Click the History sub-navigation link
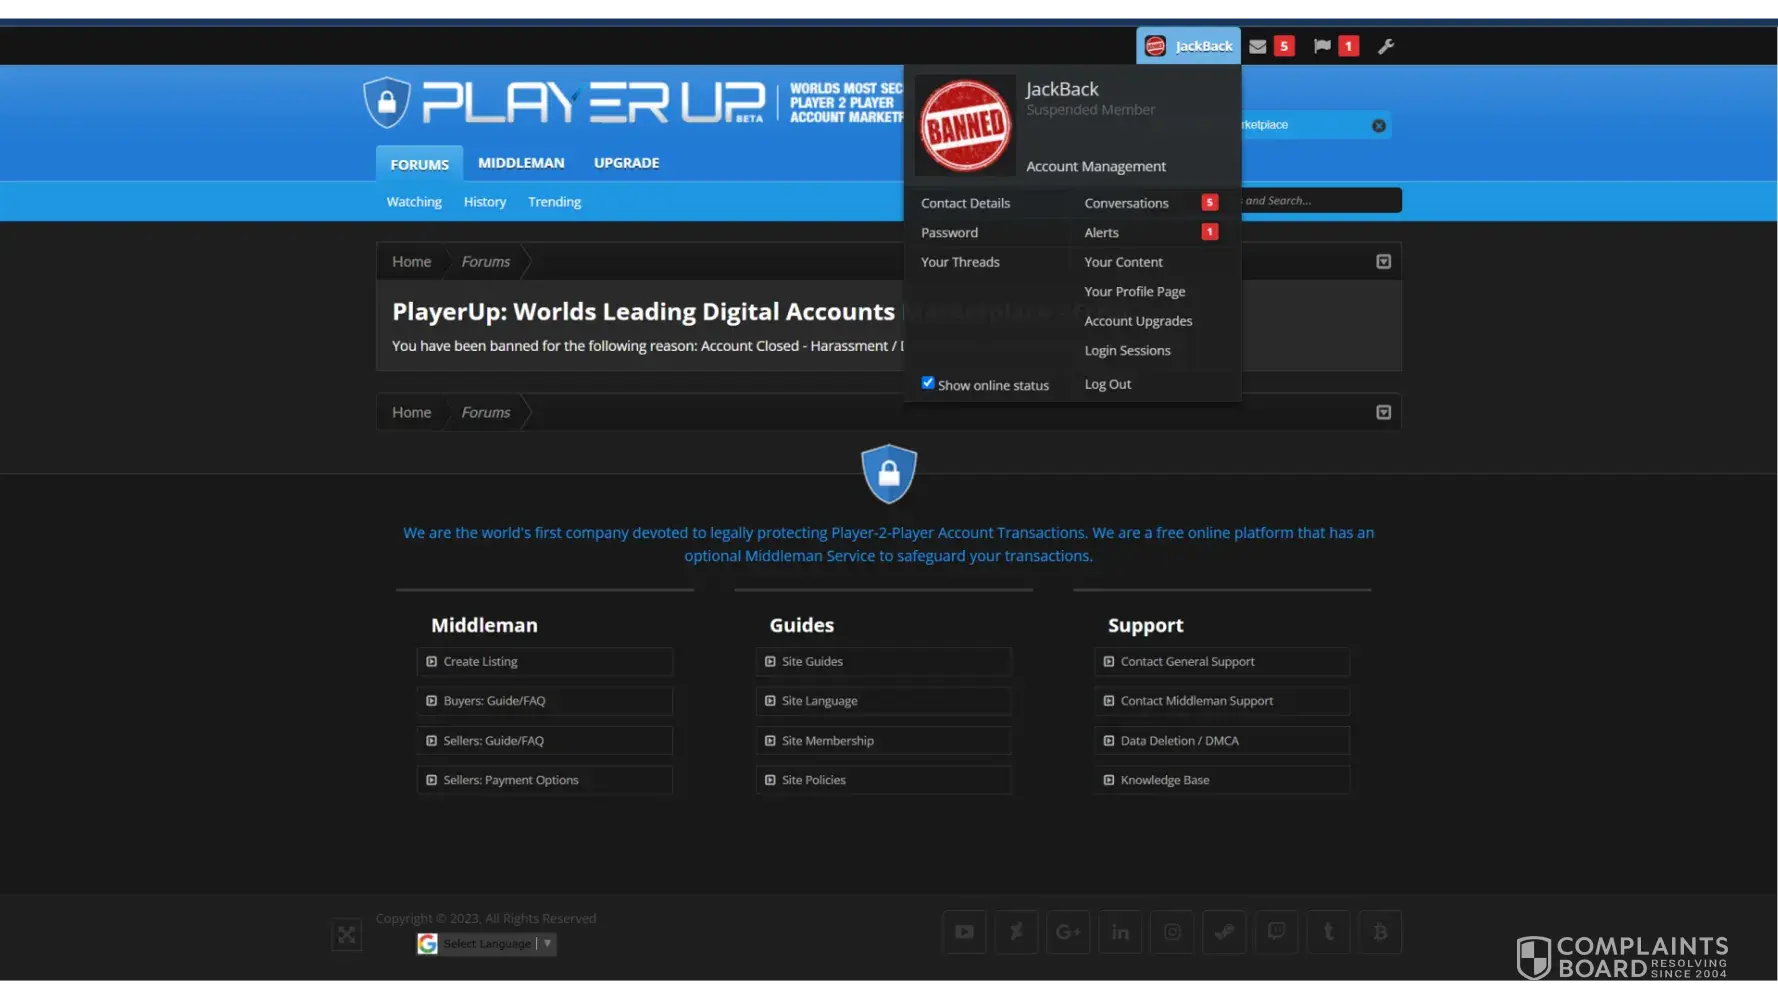Screen dimensions: 1778x1000 coord(485,202)
